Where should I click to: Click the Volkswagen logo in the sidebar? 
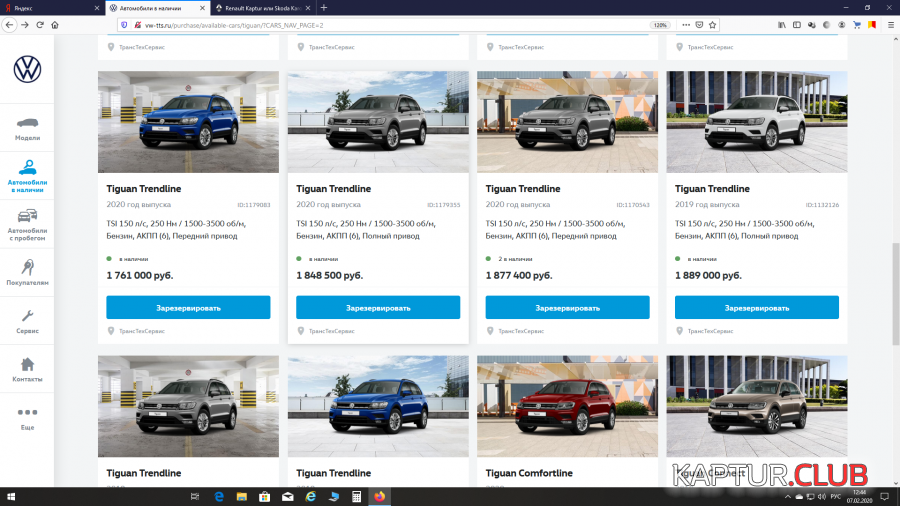tap(27, 69)
